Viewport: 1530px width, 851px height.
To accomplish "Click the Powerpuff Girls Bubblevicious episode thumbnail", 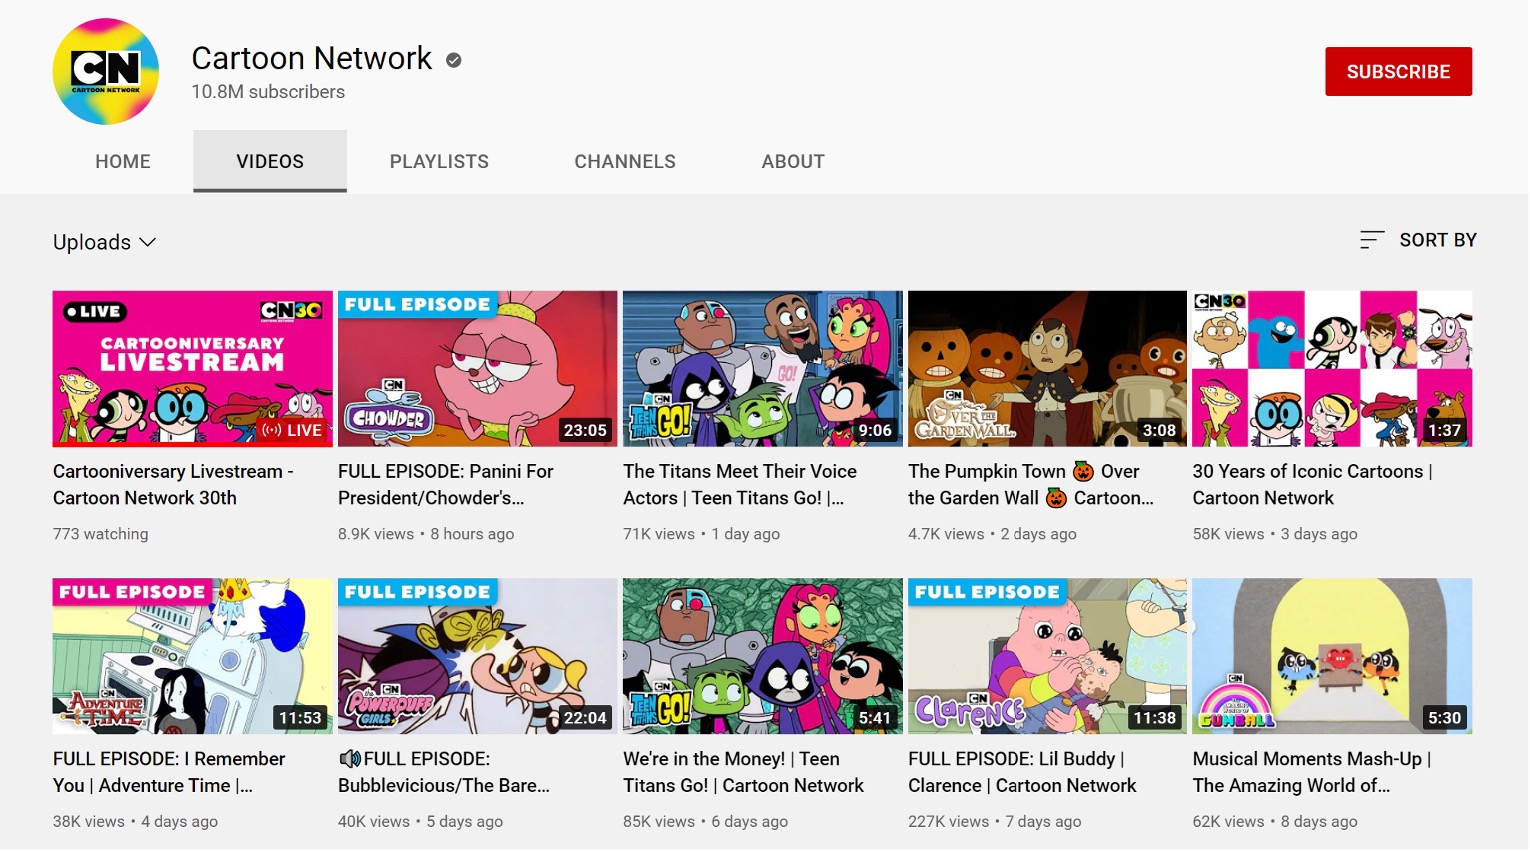I will pyautogui.click(x=477, y=656).
